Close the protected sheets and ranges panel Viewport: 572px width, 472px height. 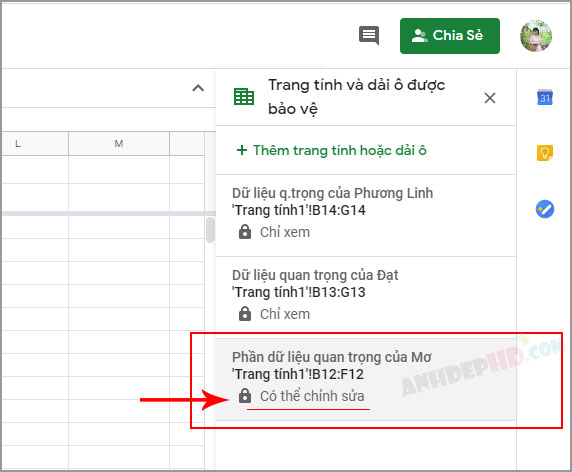(490, 98)
